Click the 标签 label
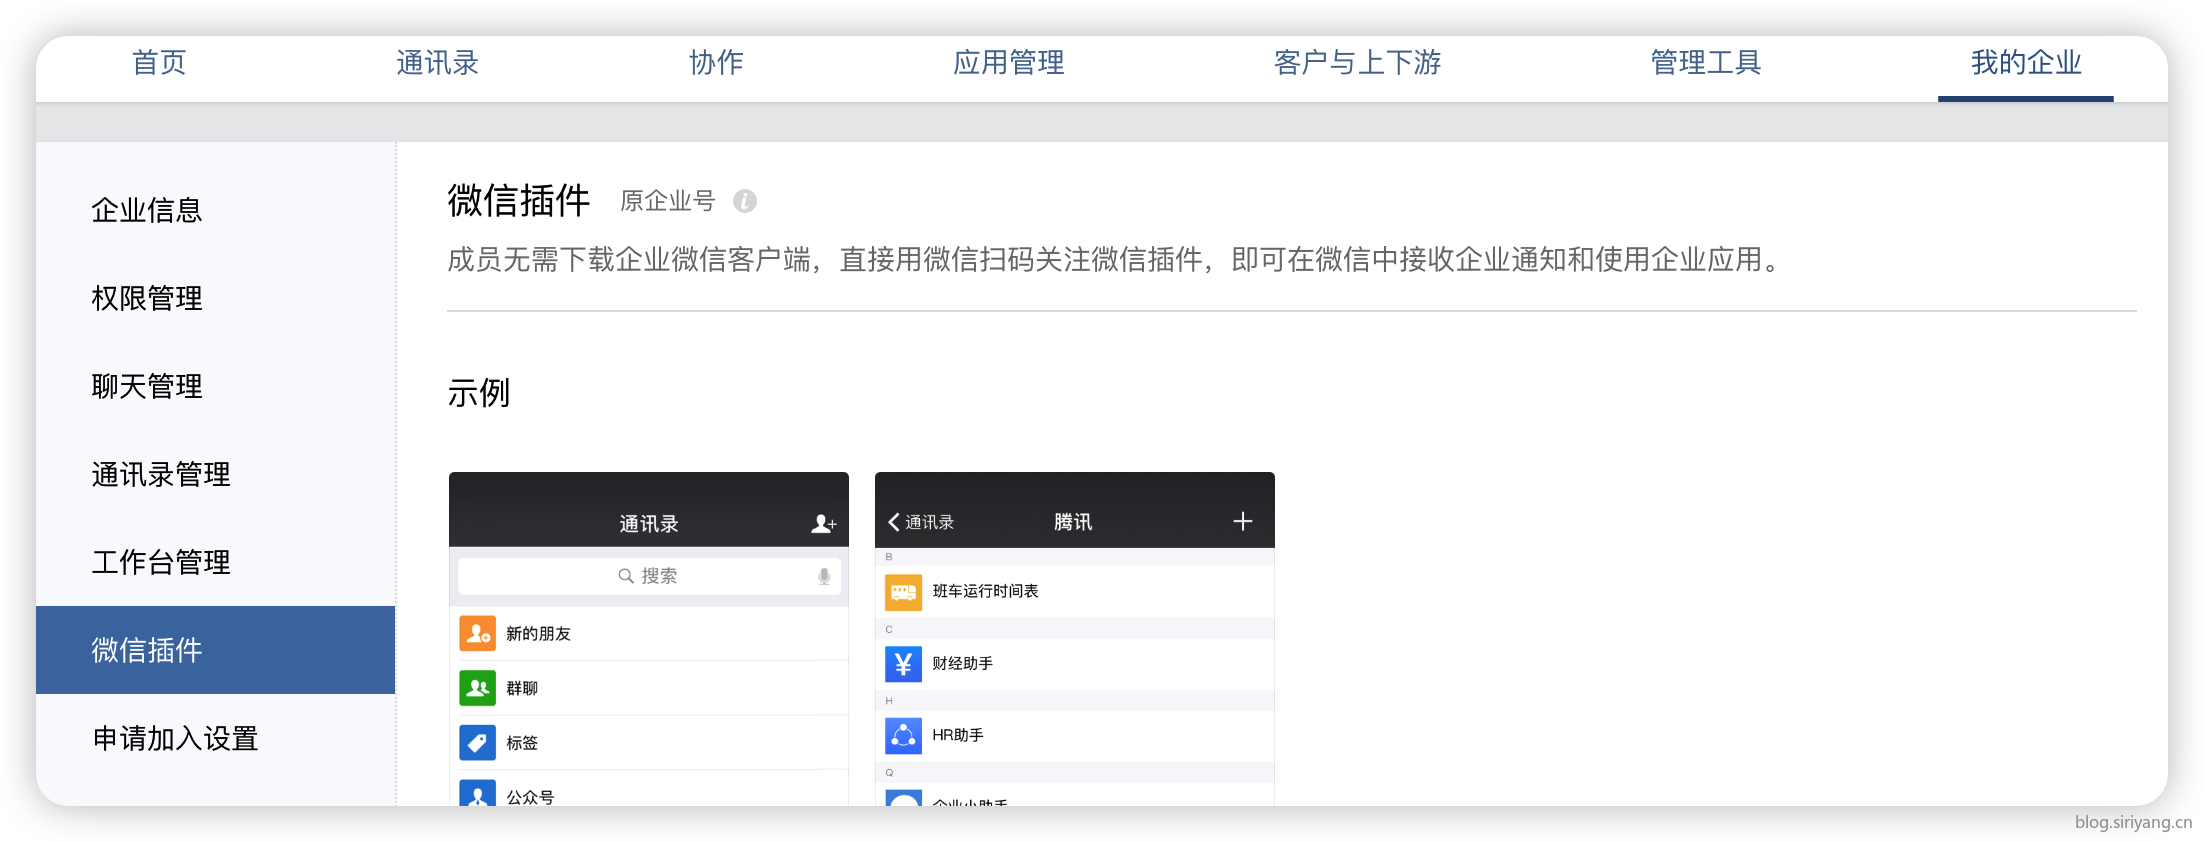Screen dimensions: 2204x842 click(522, 743)
